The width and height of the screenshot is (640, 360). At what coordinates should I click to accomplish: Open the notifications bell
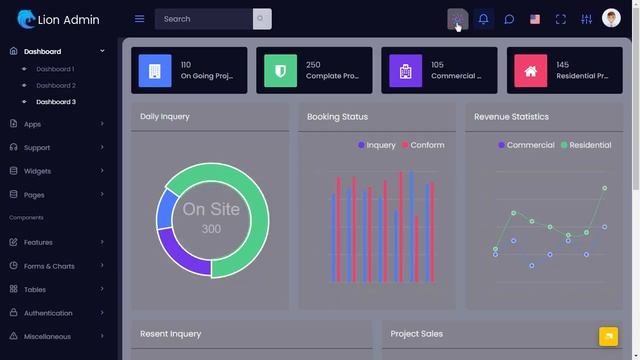pyautogui.click(x=483, y=19)
